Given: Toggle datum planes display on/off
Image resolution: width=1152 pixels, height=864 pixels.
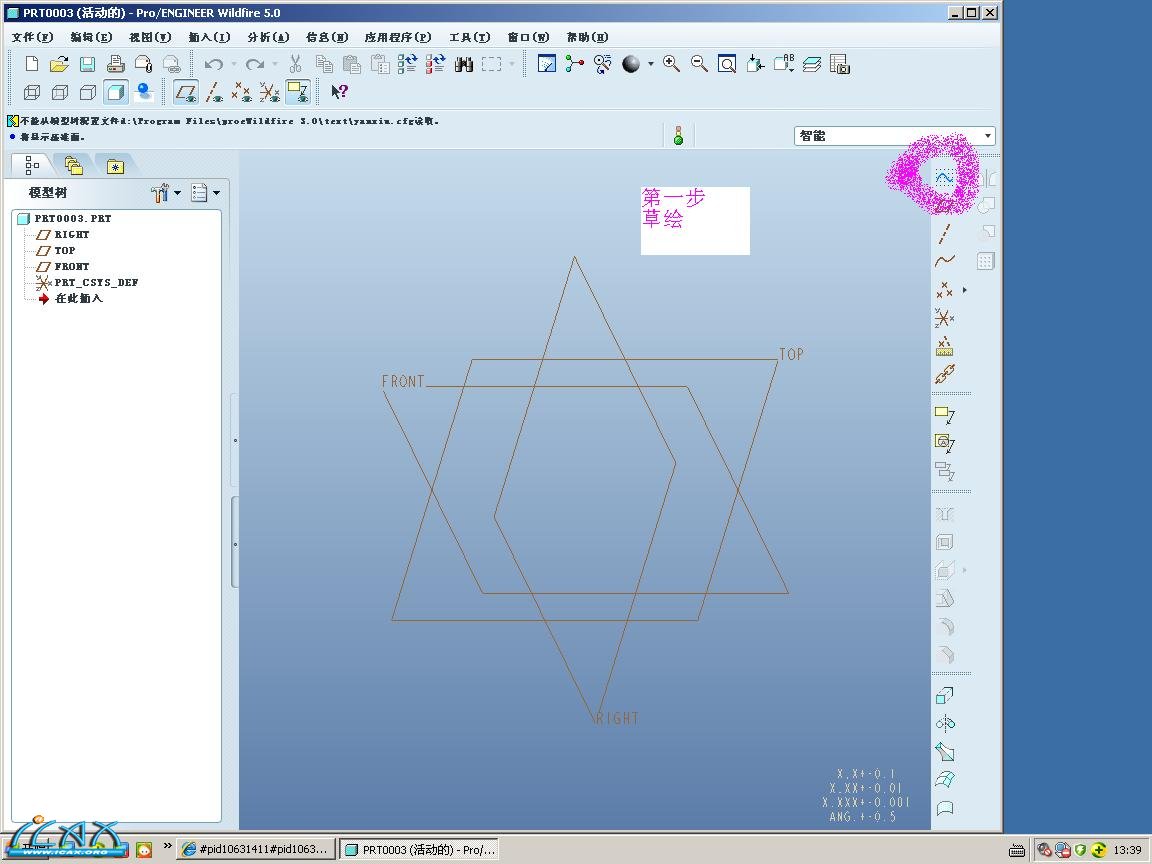Looking at the screenshot, I should (186, 92).
